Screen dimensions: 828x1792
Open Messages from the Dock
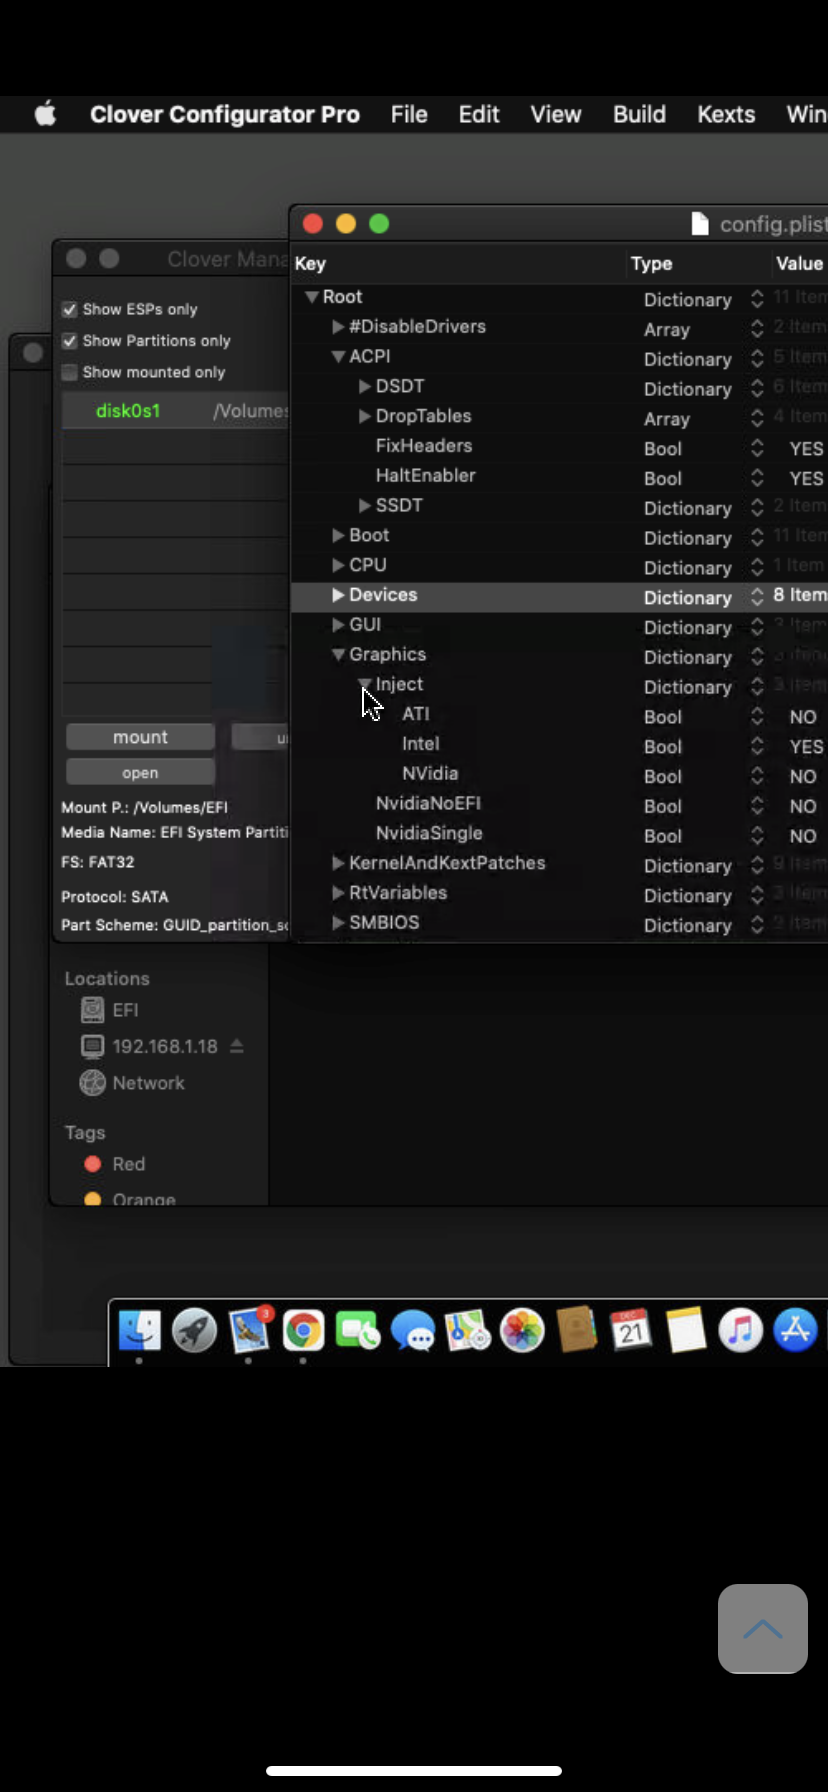pyautogui.click(x=412, y=1330)
